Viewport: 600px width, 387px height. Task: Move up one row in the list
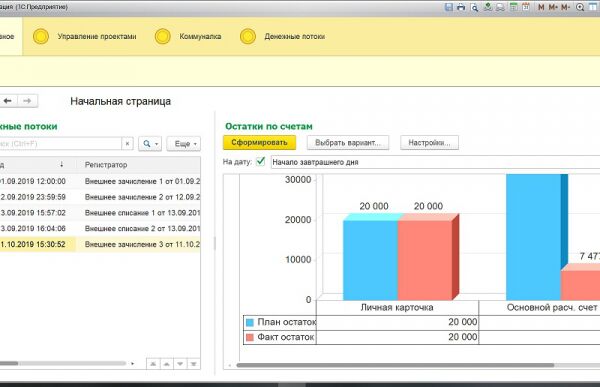[166, 364]
